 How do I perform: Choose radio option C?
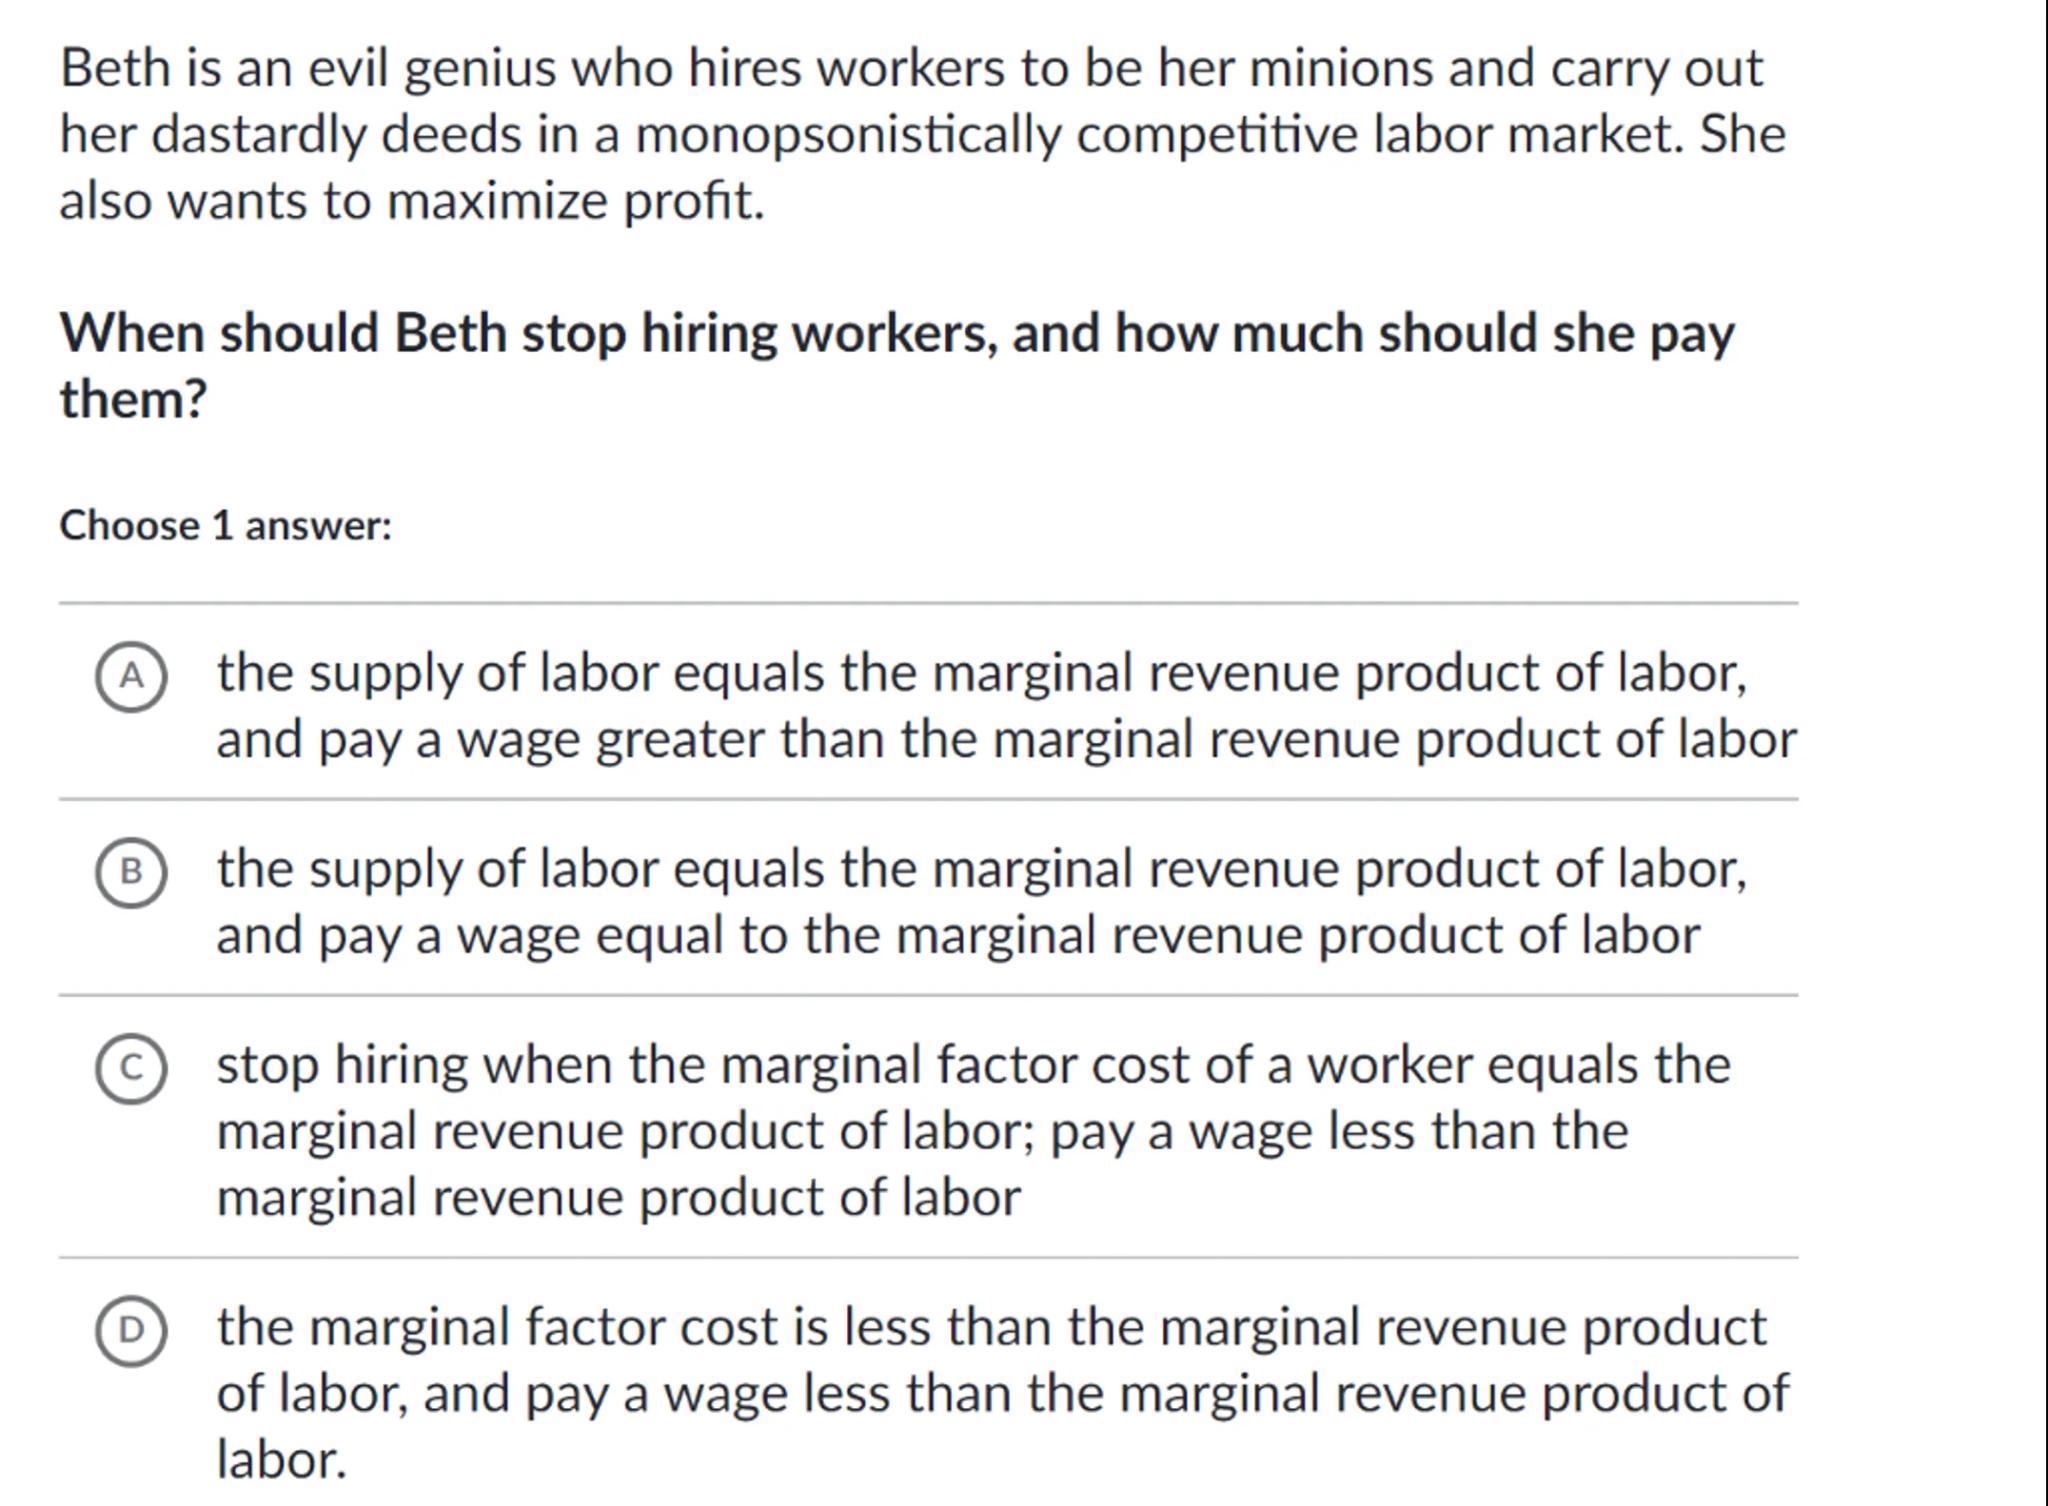pos(131,1068)
